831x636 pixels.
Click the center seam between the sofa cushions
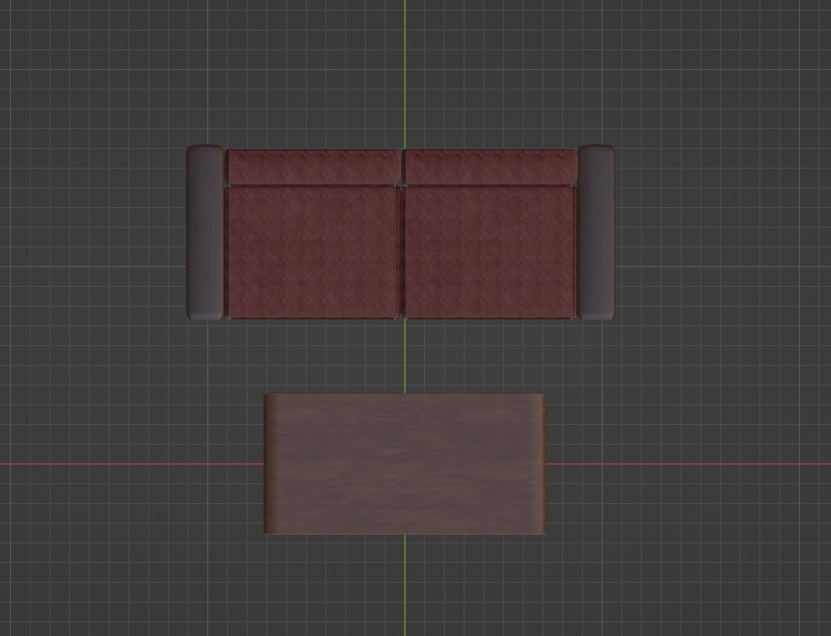coord(403,250)
